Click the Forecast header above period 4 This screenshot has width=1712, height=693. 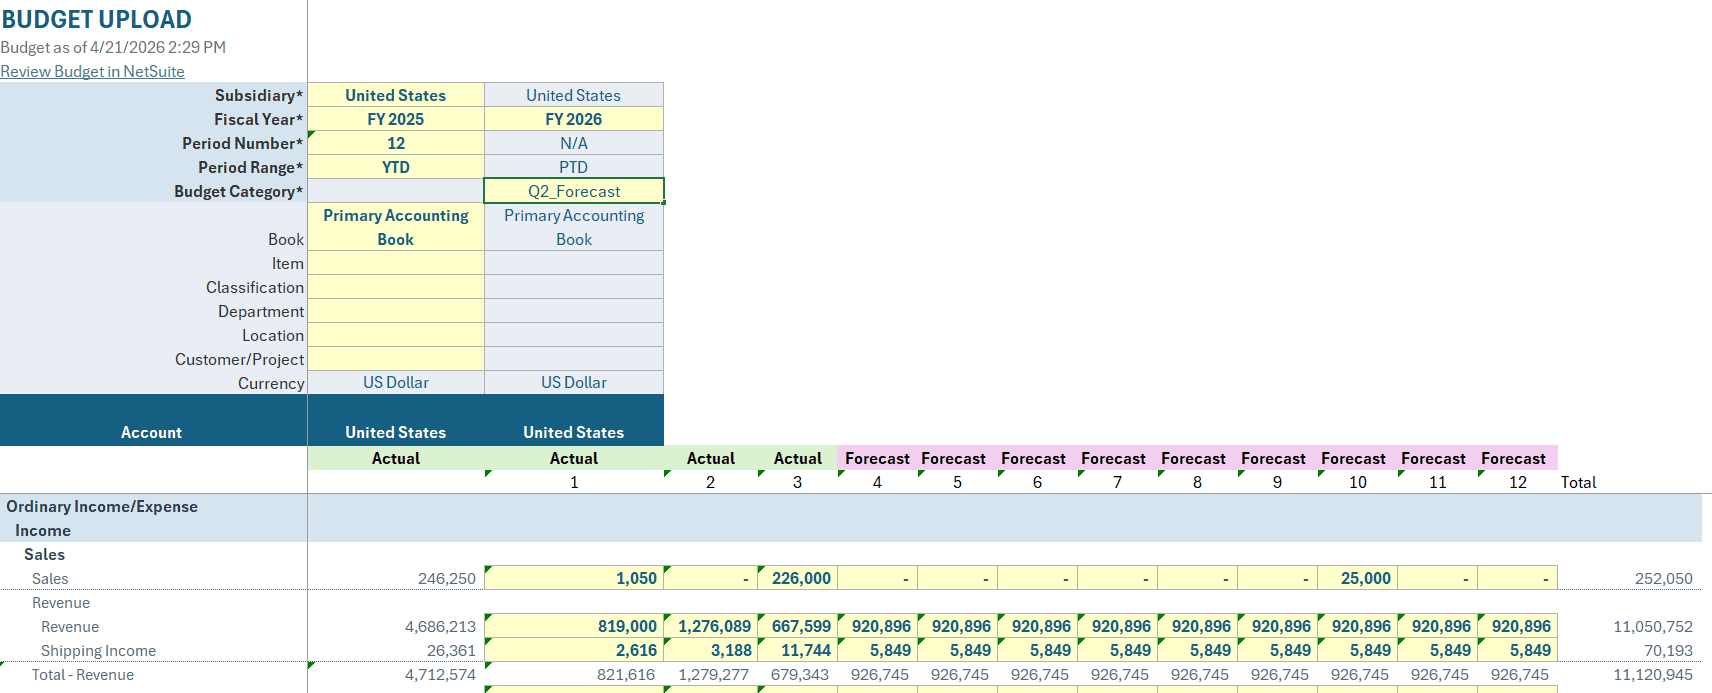coord(877,458)
